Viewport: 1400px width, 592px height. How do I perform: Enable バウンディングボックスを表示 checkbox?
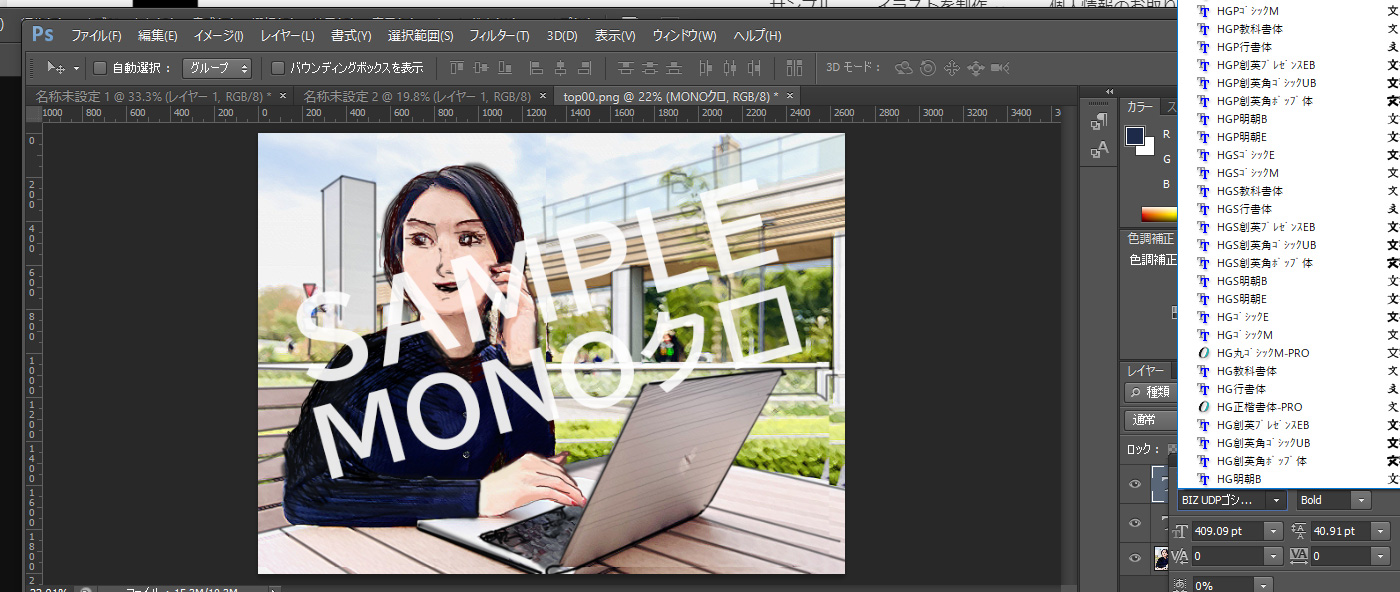[279, 68]
